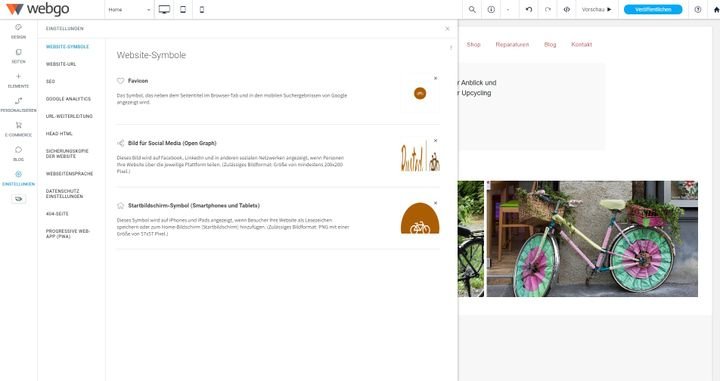The image size is (720, 381).
Task: Select the Progressive Web-App (PWA) tab
Action: [68, 234]
